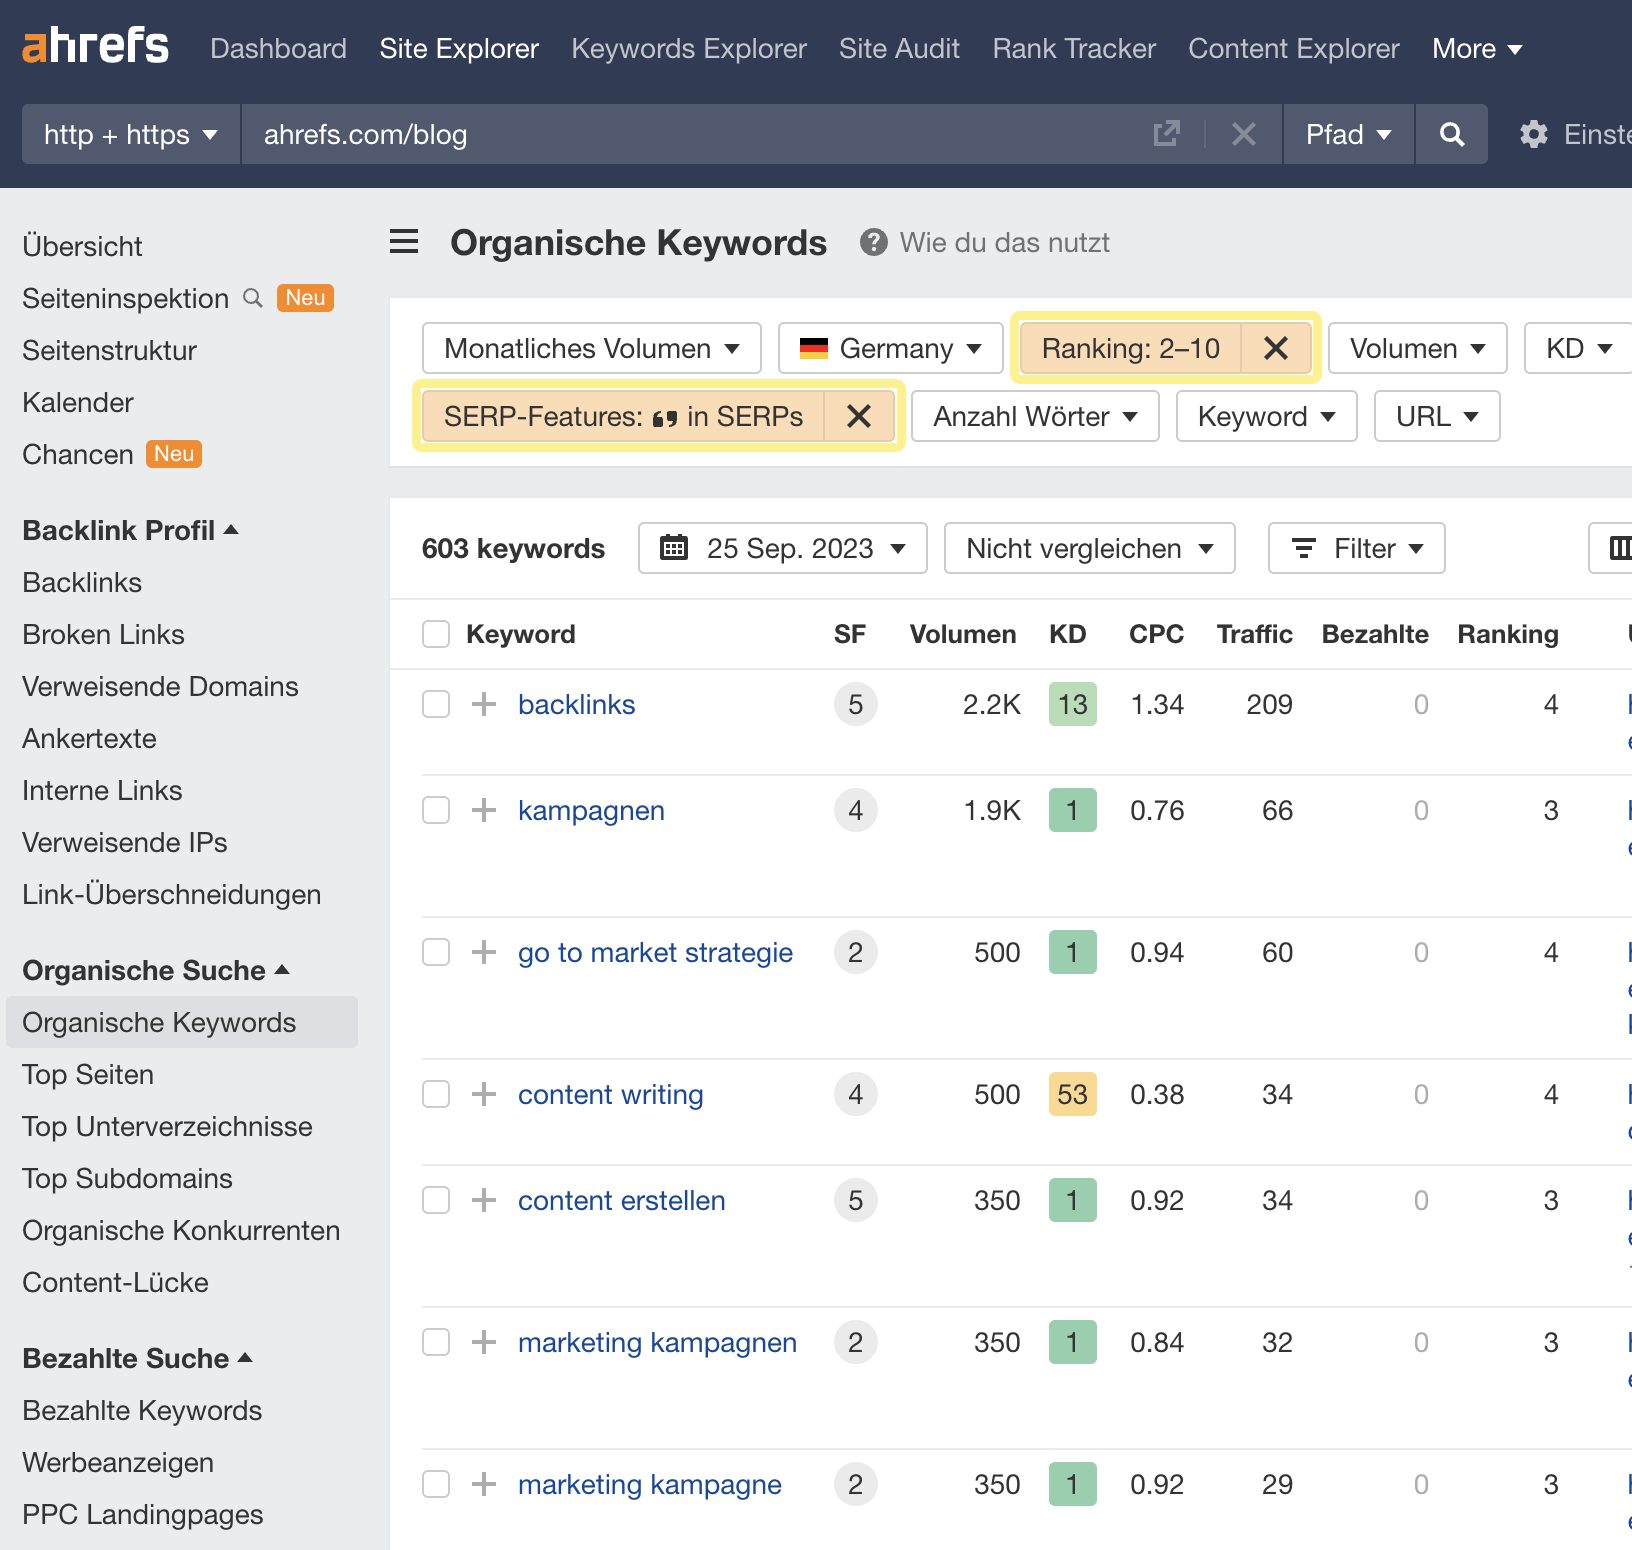Add 'backlinks' keyword via the plus icon
The width and height of the screenshot is (1632, 1550).
tap(484, 704)
